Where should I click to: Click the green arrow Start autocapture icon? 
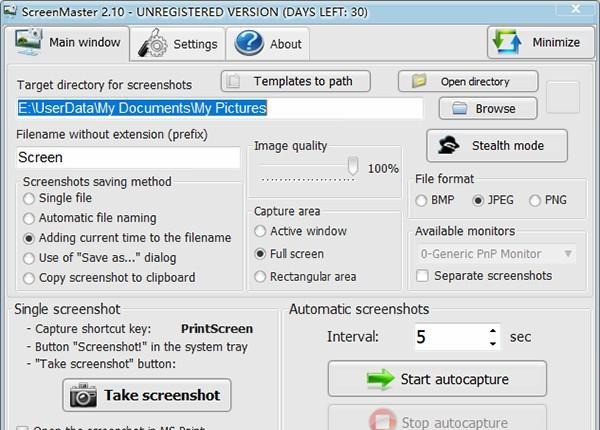[380, 379]
